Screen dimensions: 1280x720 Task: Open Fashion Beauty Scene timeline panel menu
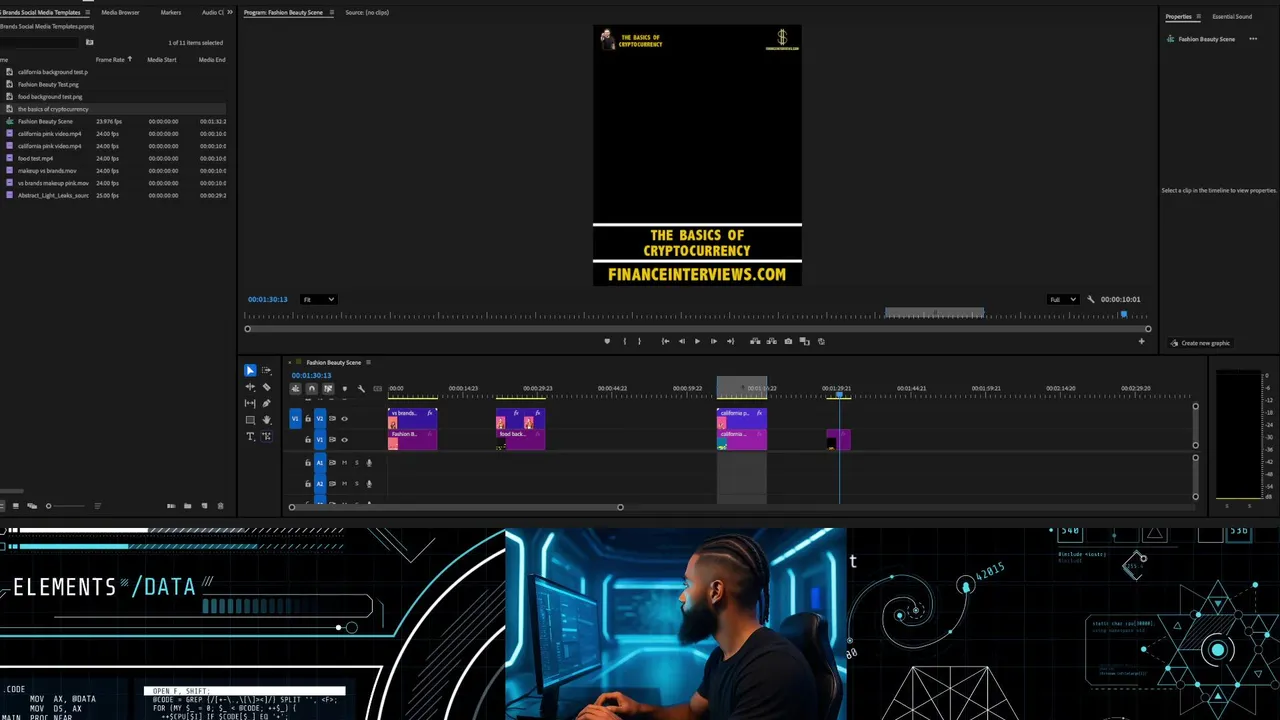368,362
